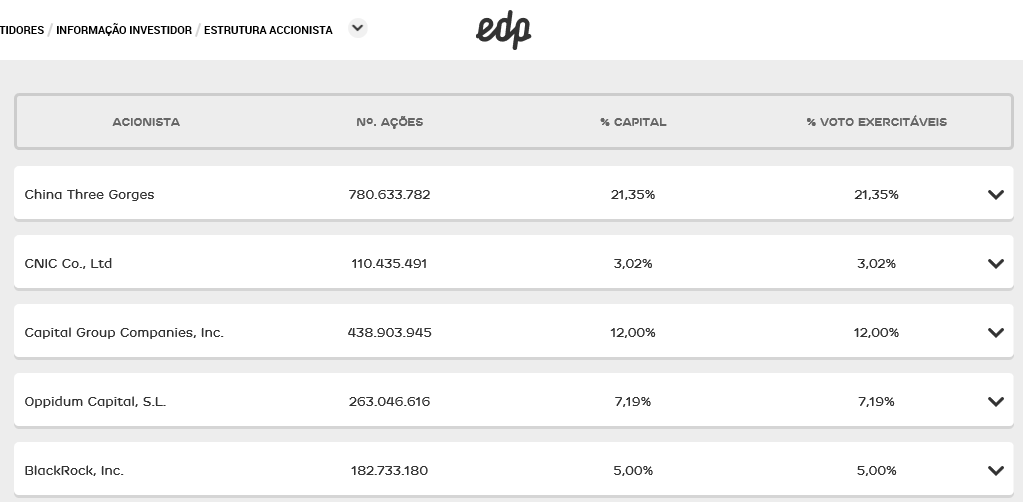Select the China Three Gorges shareholder name
This screenshot has height=502, width=1023.
pyautogui.click(x=90, y=195)
